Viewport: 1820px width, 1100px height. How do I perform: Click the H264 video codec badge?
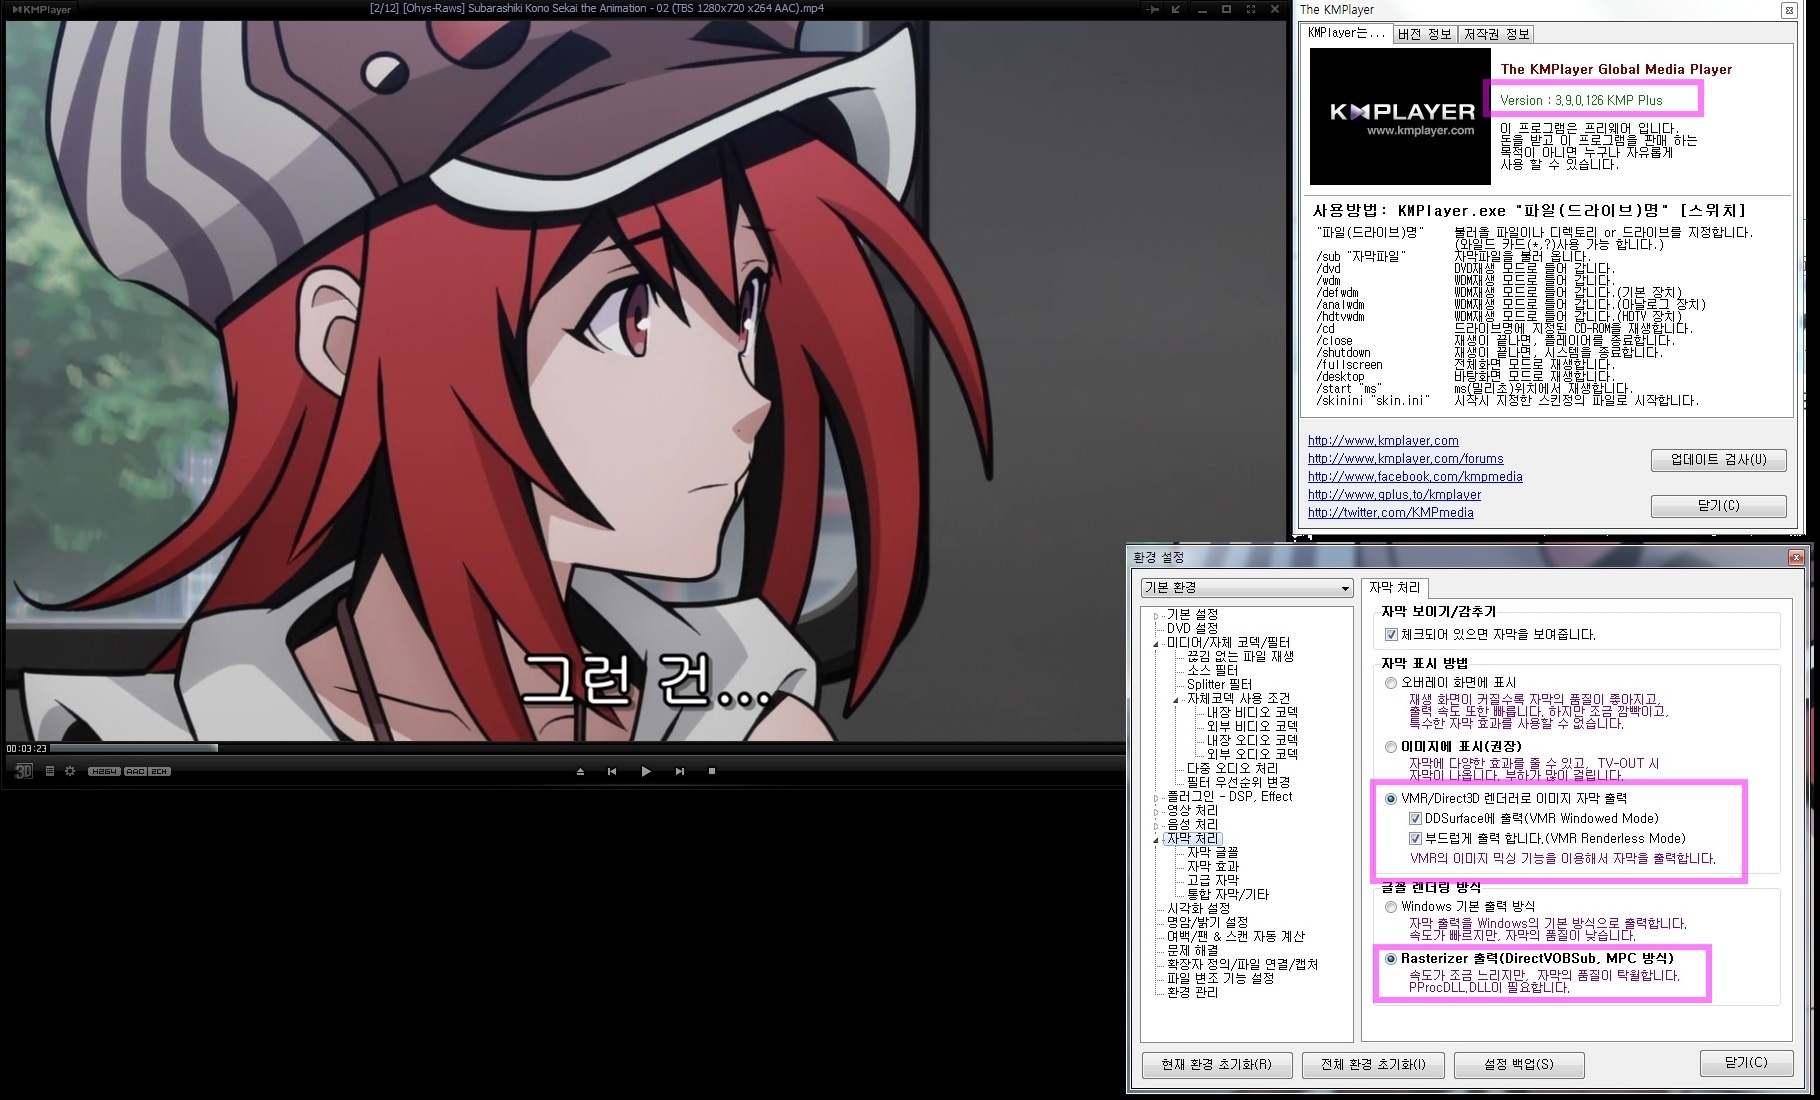click(x=104, y=771)
